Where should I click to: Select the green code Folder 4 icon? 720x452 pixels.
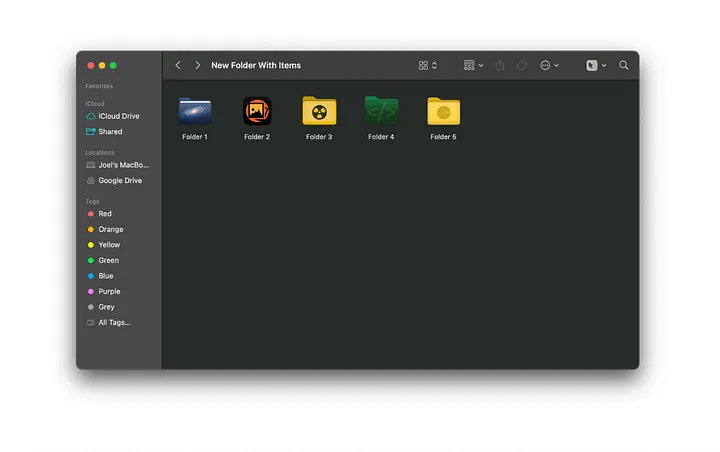click(381, 110)
